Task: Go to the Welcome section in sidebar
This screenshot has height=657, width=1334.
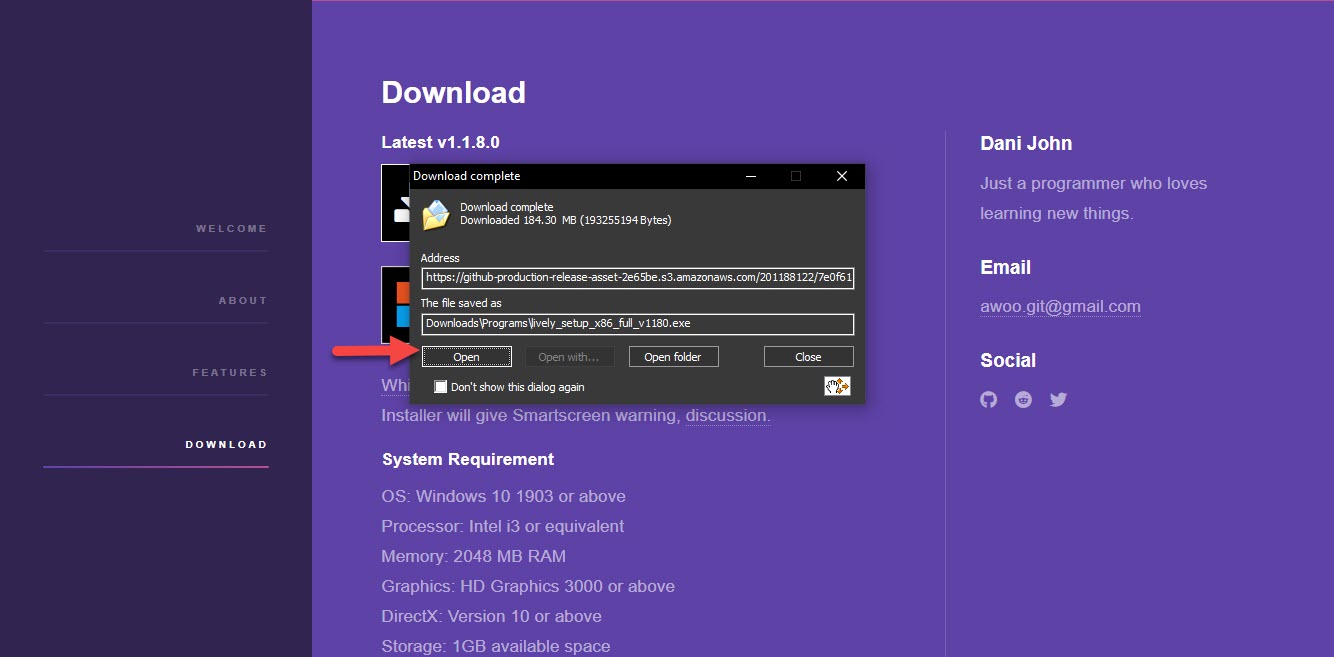Action: click(x=231, y=229)
